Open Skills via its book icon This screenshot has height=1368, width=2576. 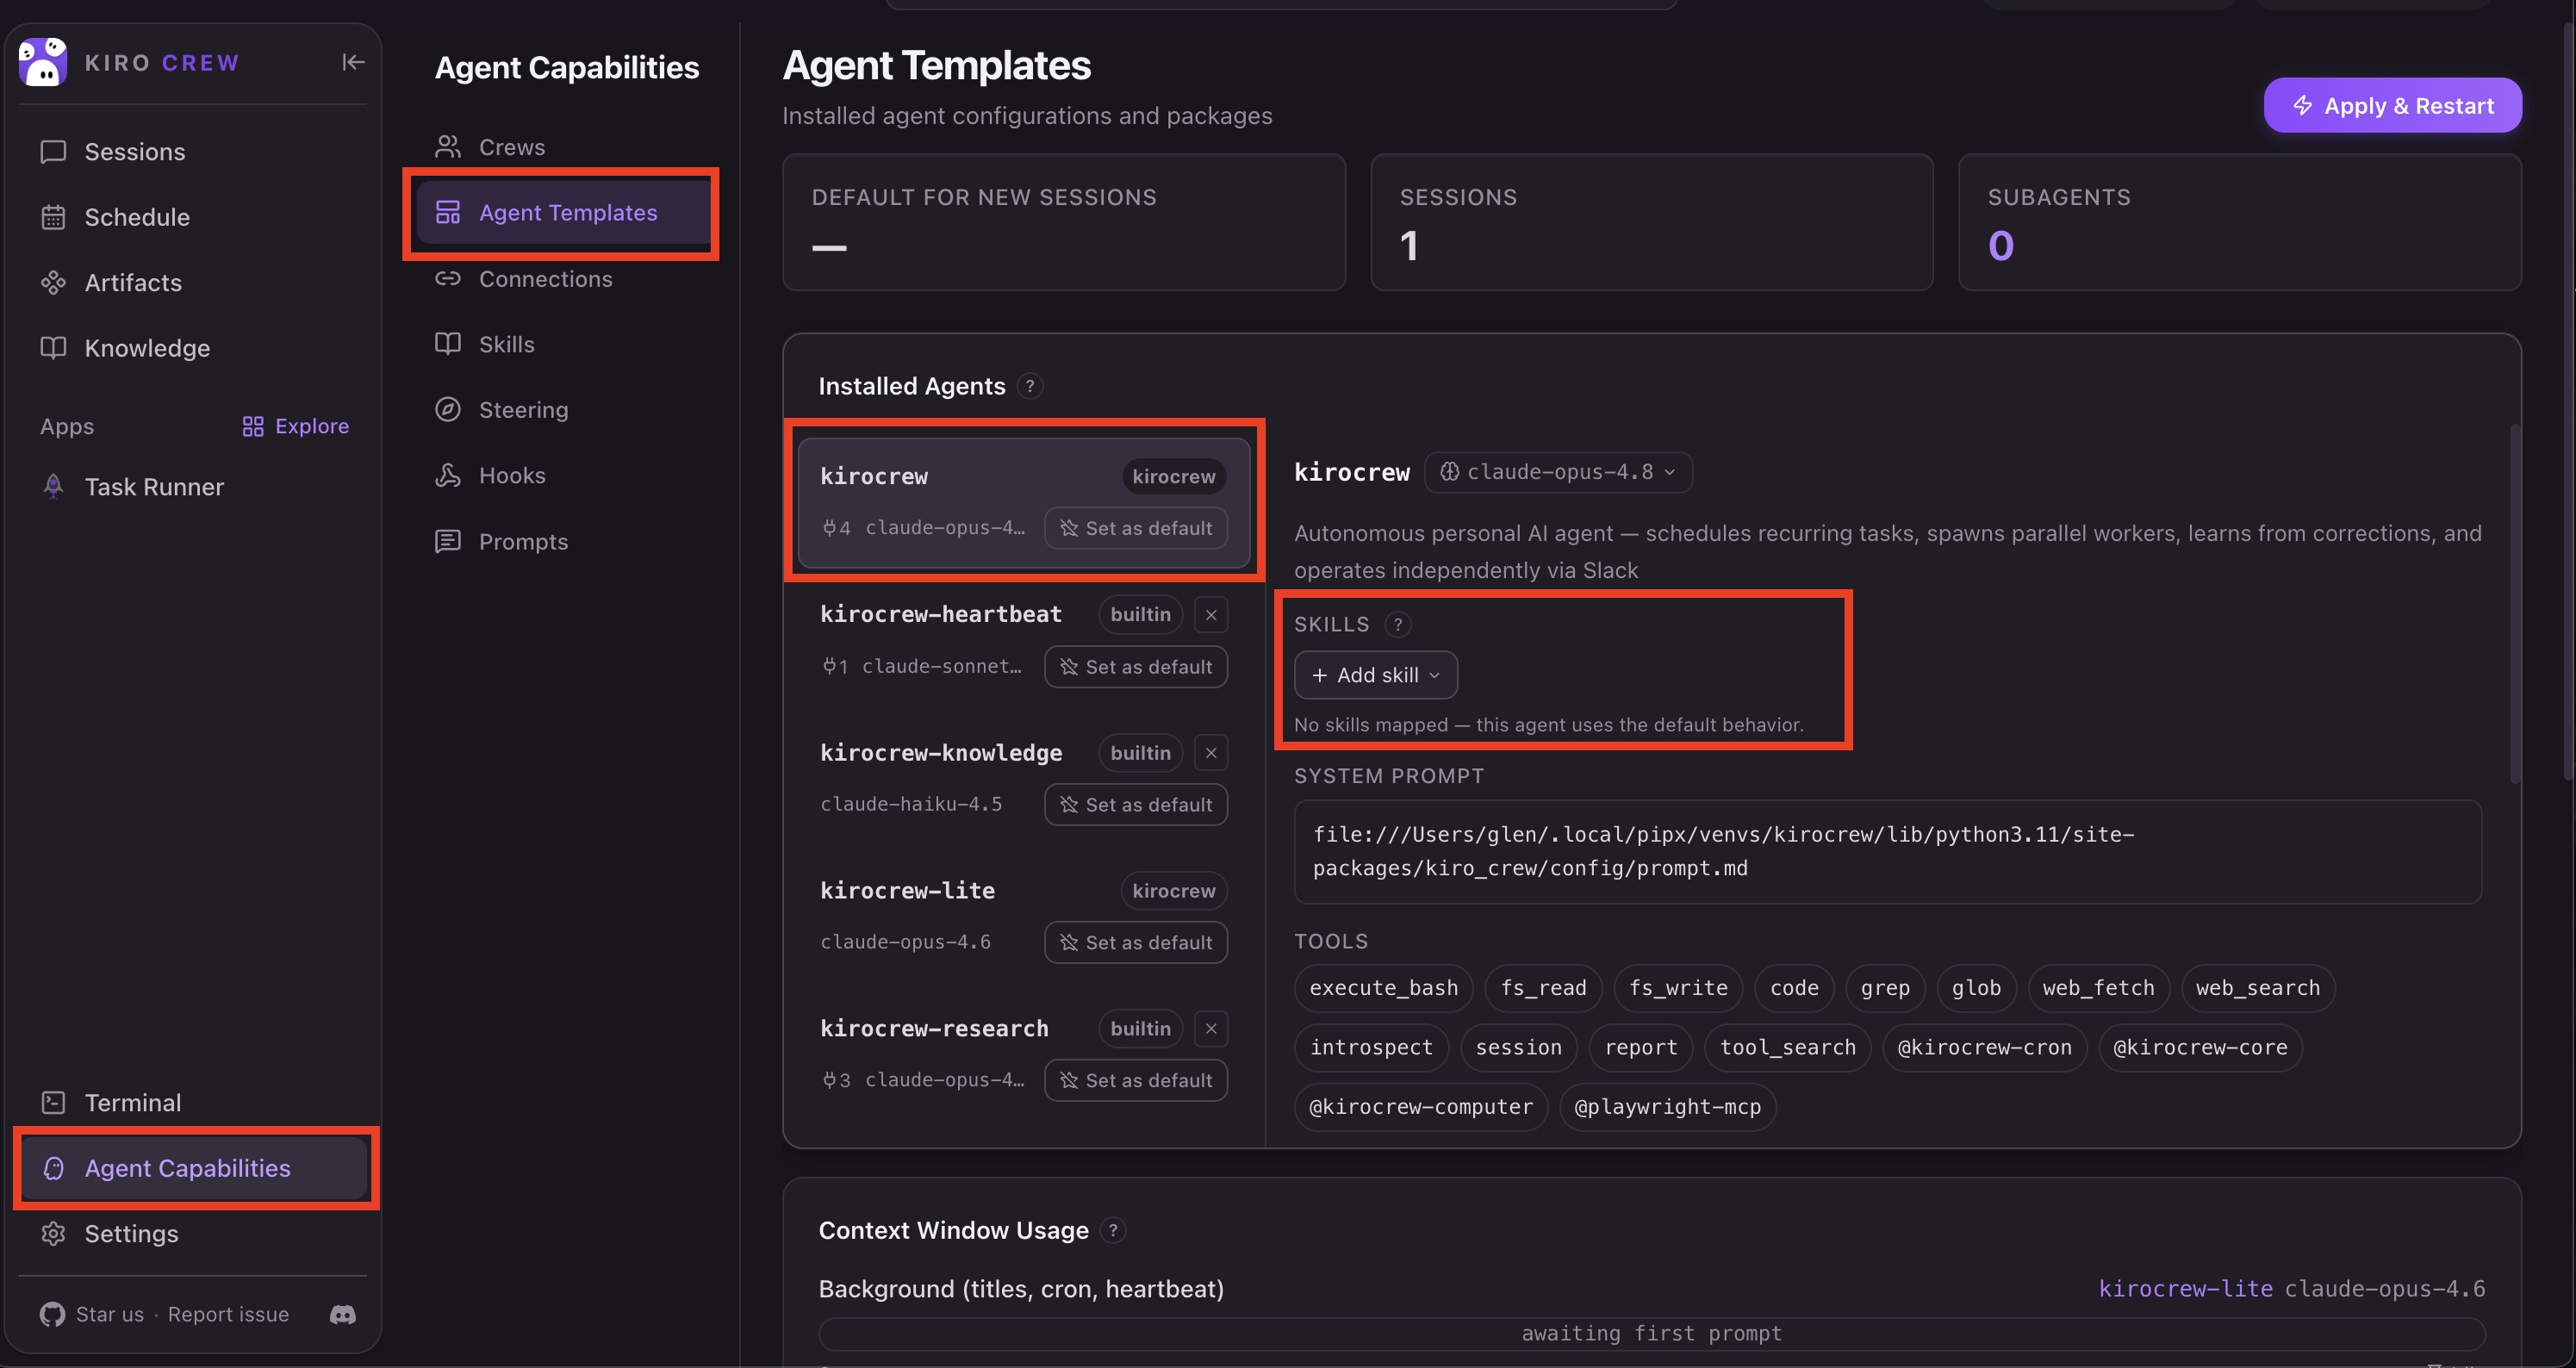[448, 344]
